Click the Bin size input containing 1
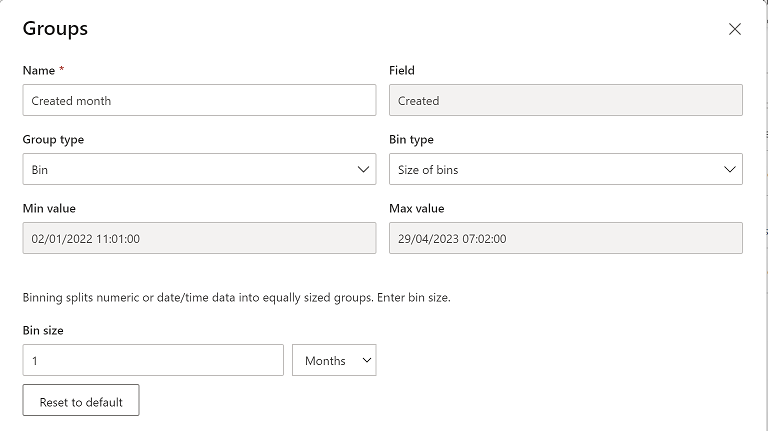This screenshot has height=431, width=768. coord(153,360)
